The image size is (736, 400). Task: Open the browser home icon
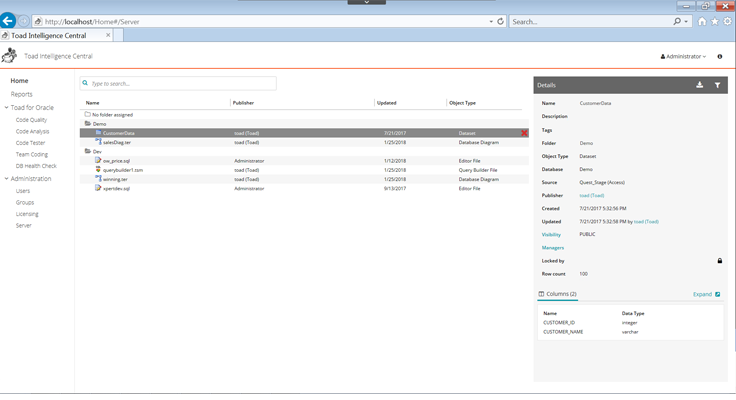point(702,21)
